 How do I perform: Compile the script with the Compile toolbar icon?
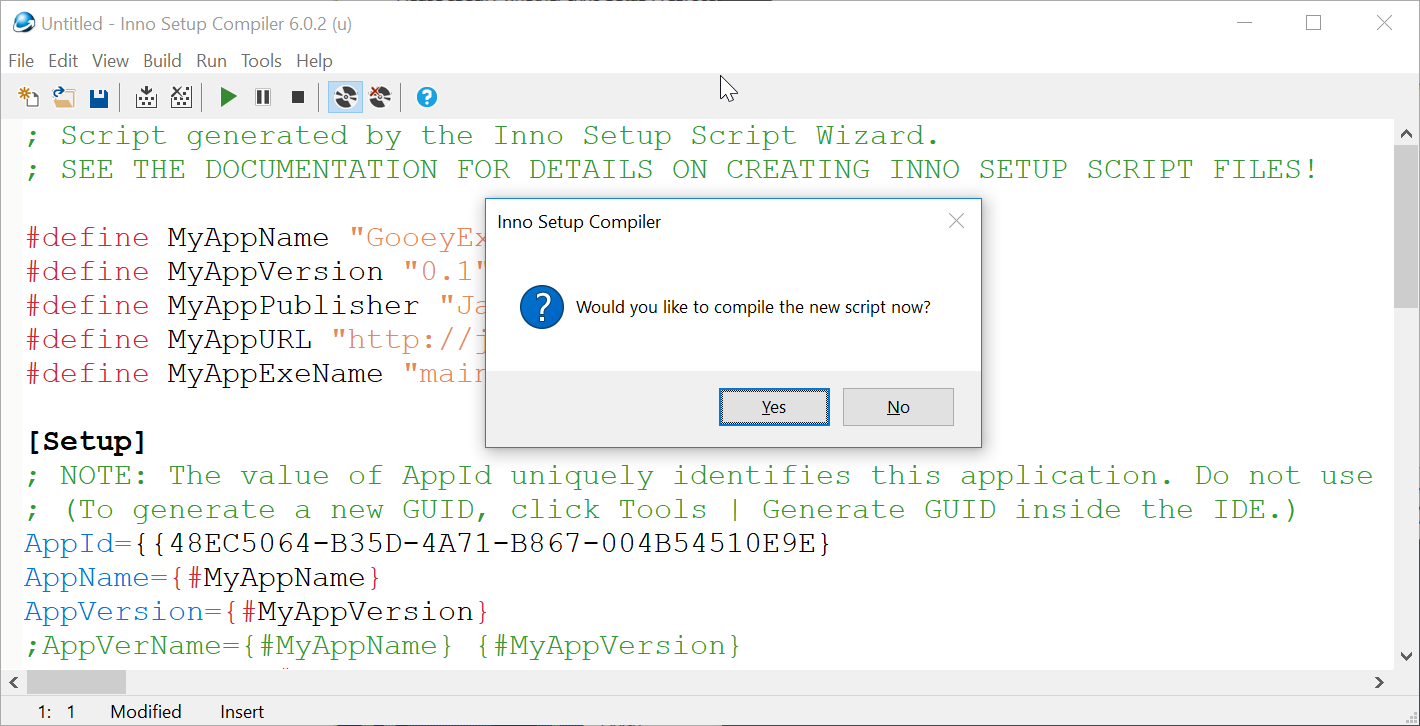tap(146, 97)
